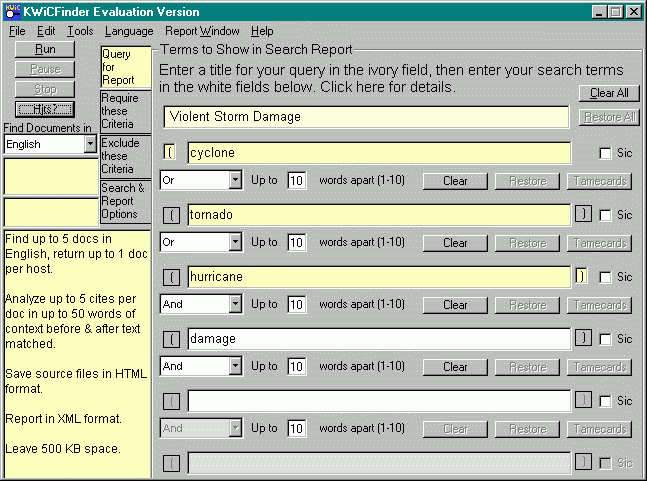
Task: Click the Violent Storm Damage title field
Action: click(x=366, y=117)
